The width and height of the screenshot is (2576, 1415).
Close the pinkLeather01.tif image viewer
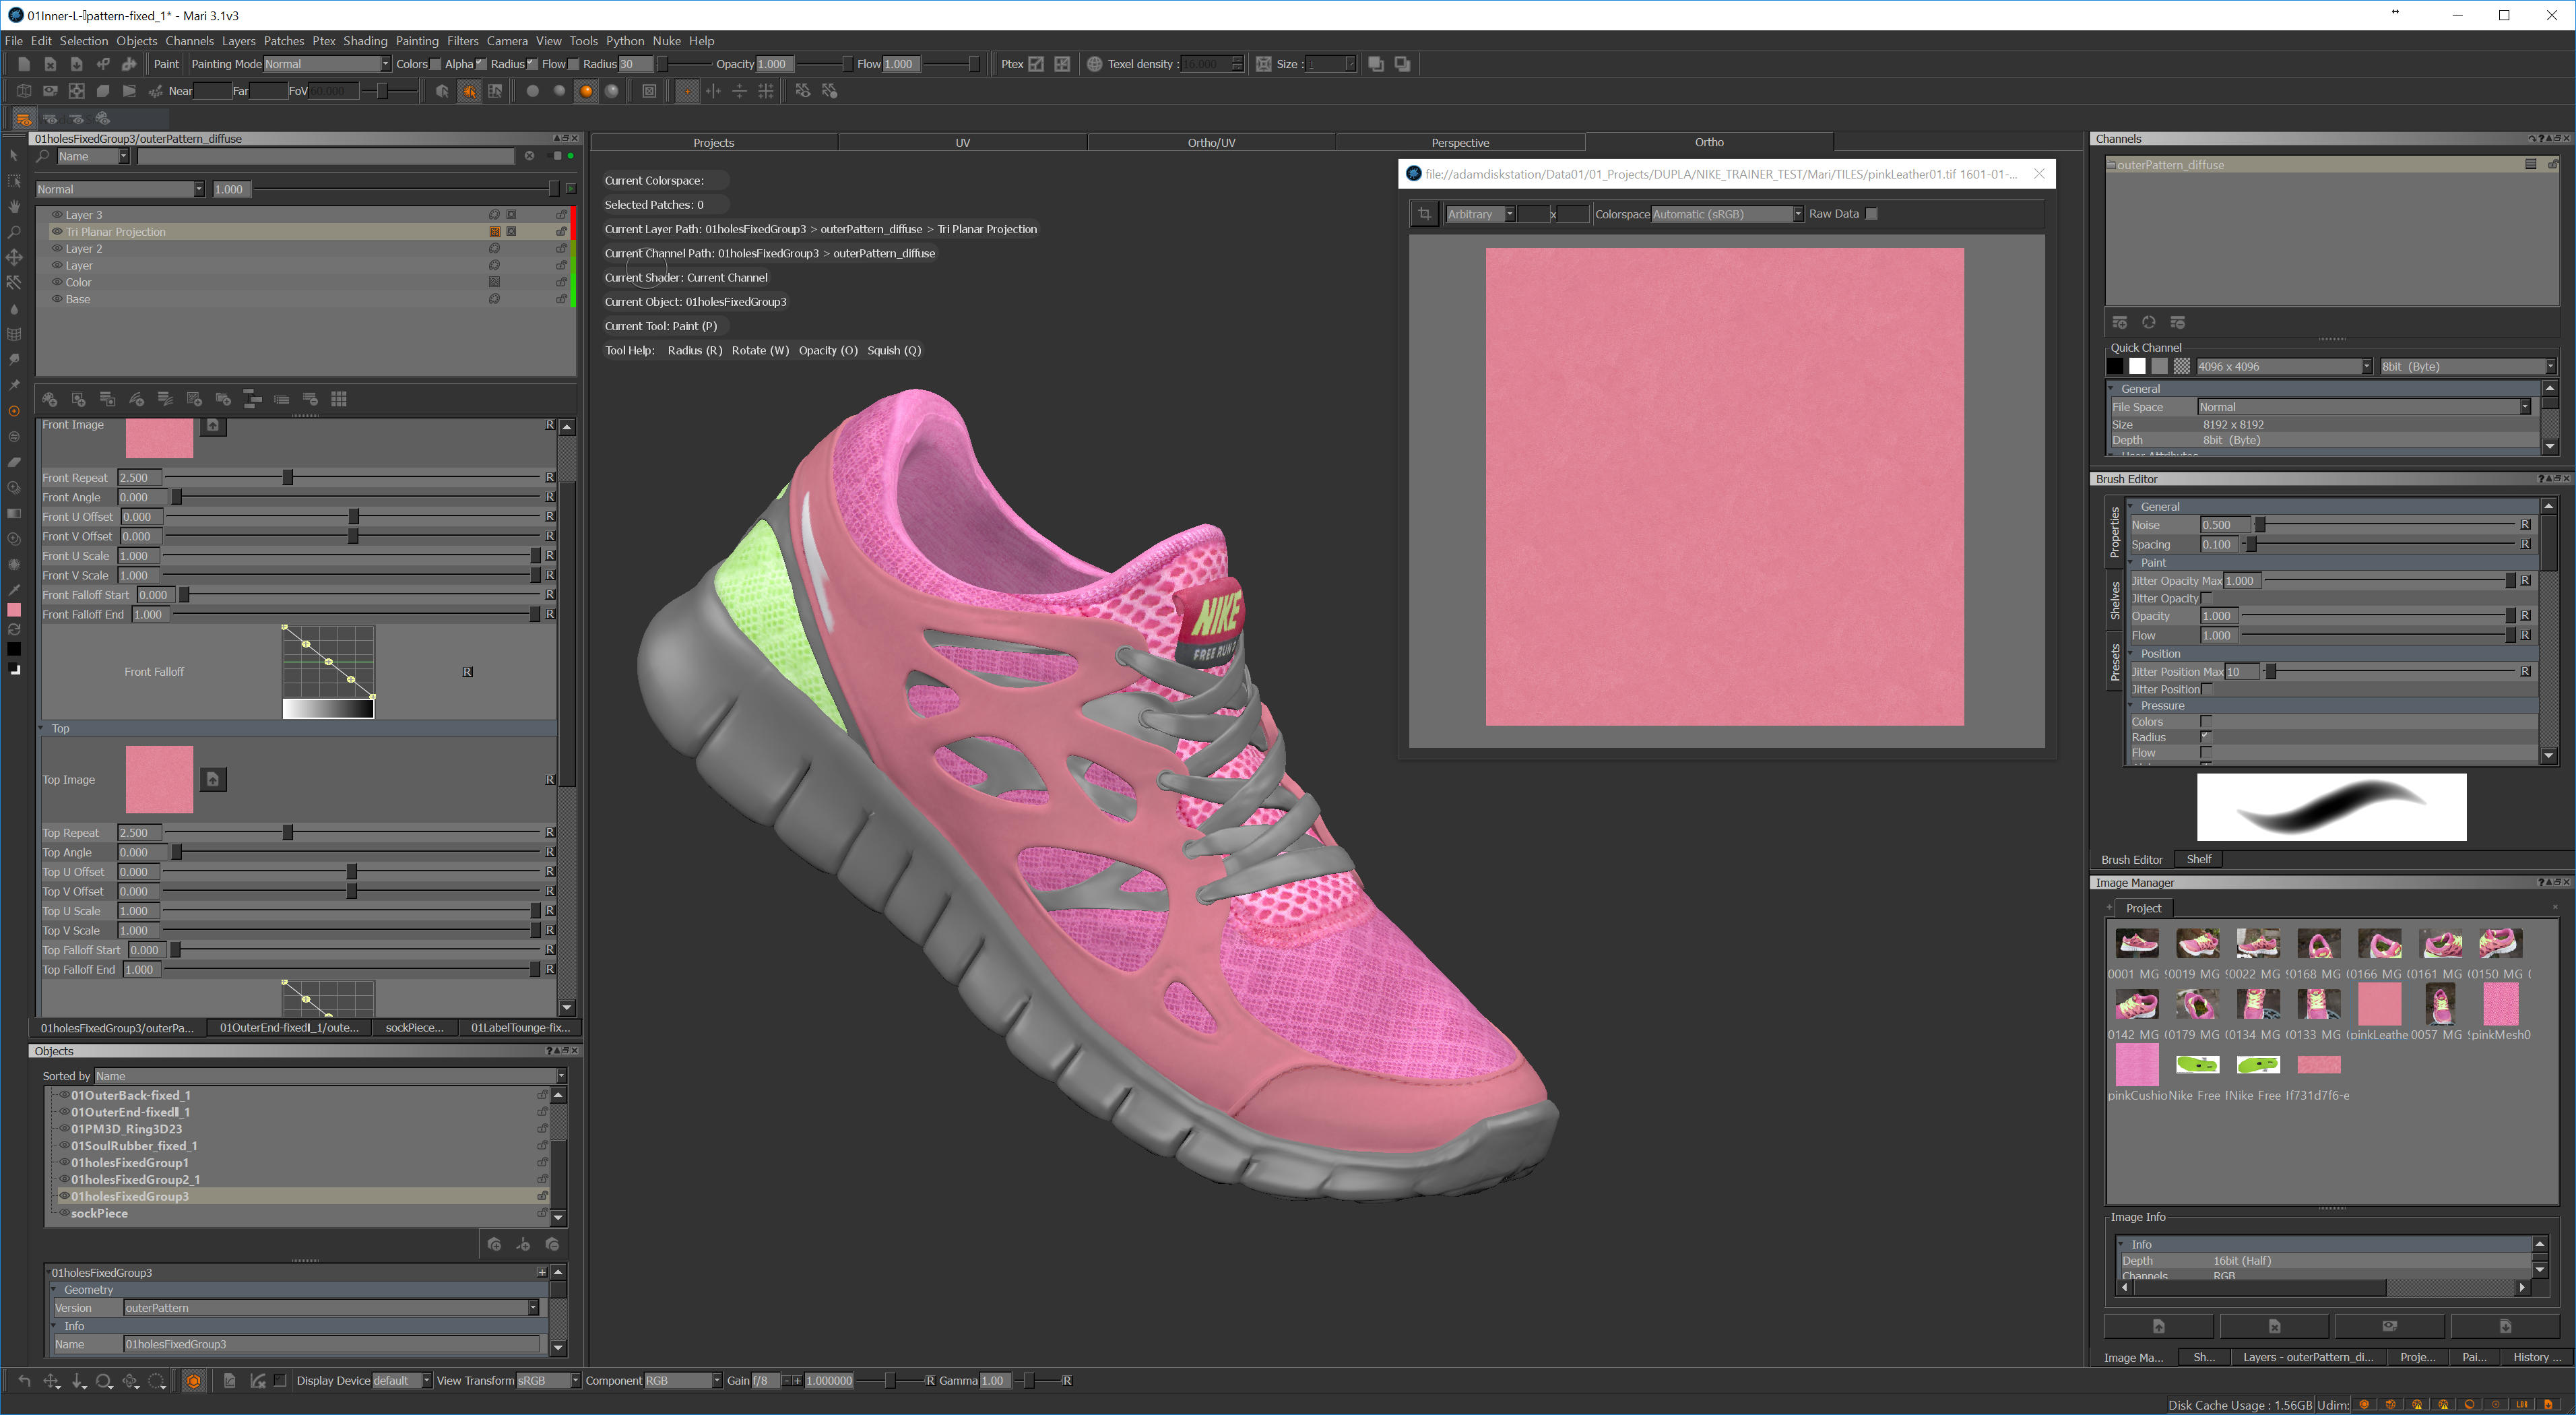(2039, 174)
